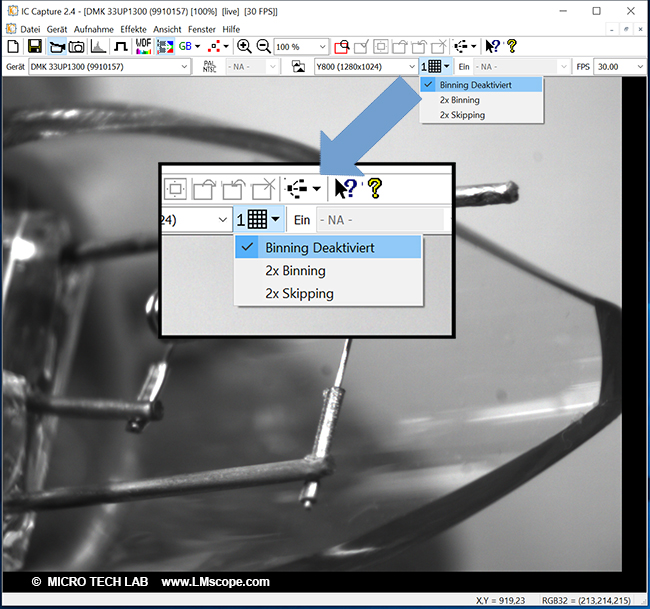Click the Save image floppy disk icon
Screen dimensions: 650x609
34,47
